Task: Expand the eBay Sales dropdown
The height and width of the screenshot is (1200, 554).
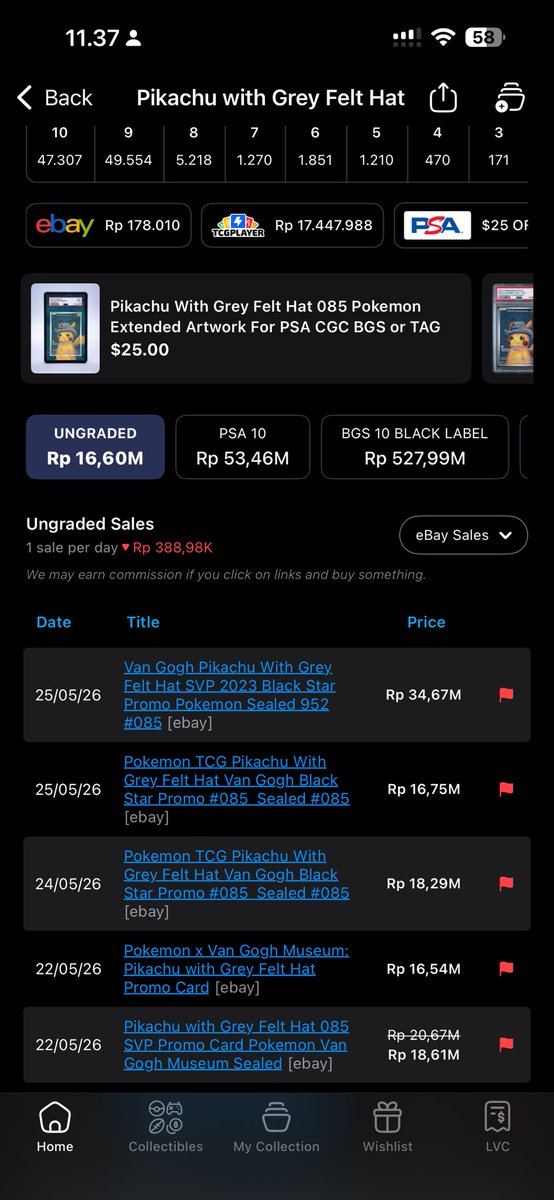Action: [x=464, y=535]
